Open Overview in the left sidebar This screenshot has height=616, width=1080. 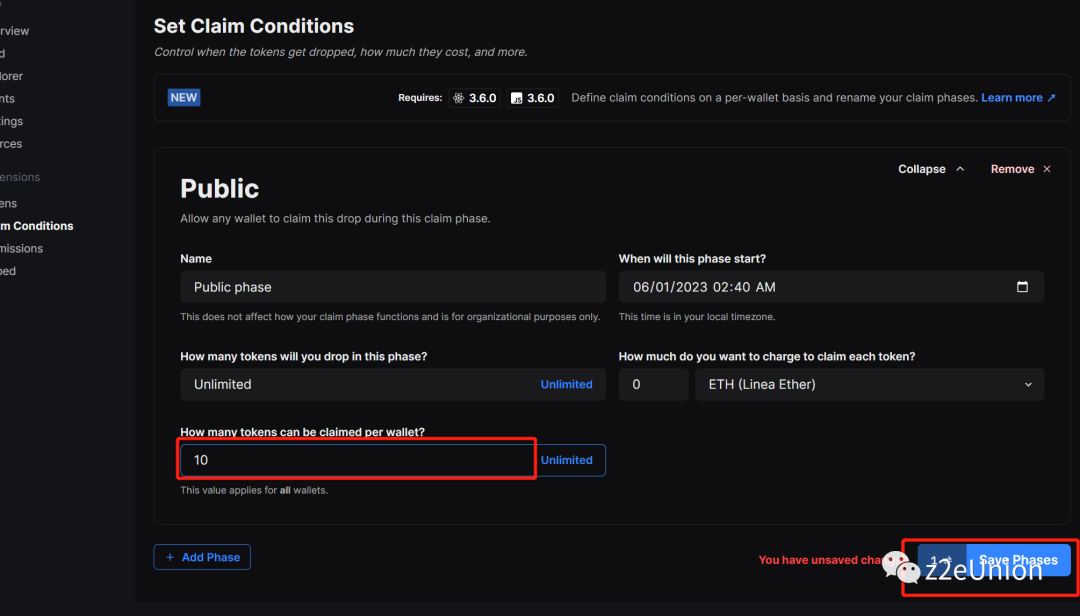click(14, 31)
